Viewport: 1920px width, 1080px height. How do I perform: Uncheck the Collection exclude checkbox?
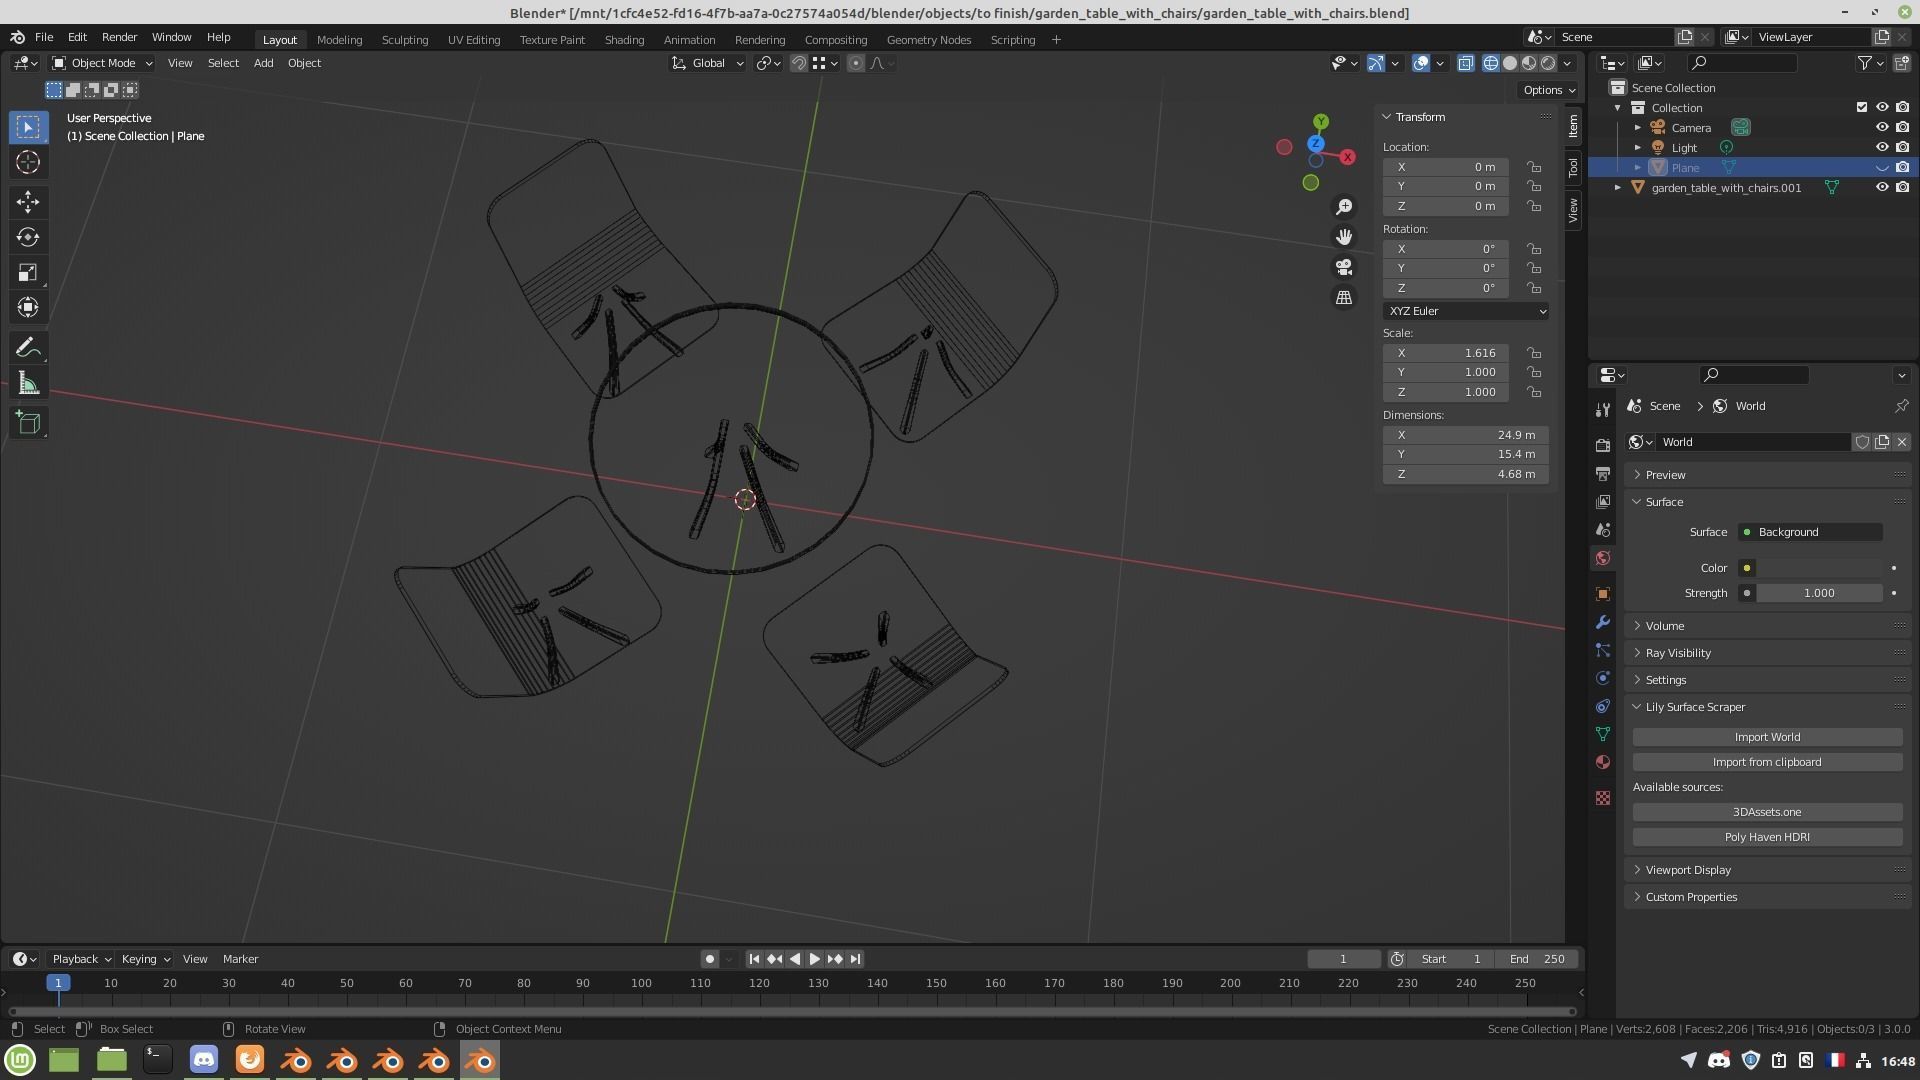click(1861, 108)
